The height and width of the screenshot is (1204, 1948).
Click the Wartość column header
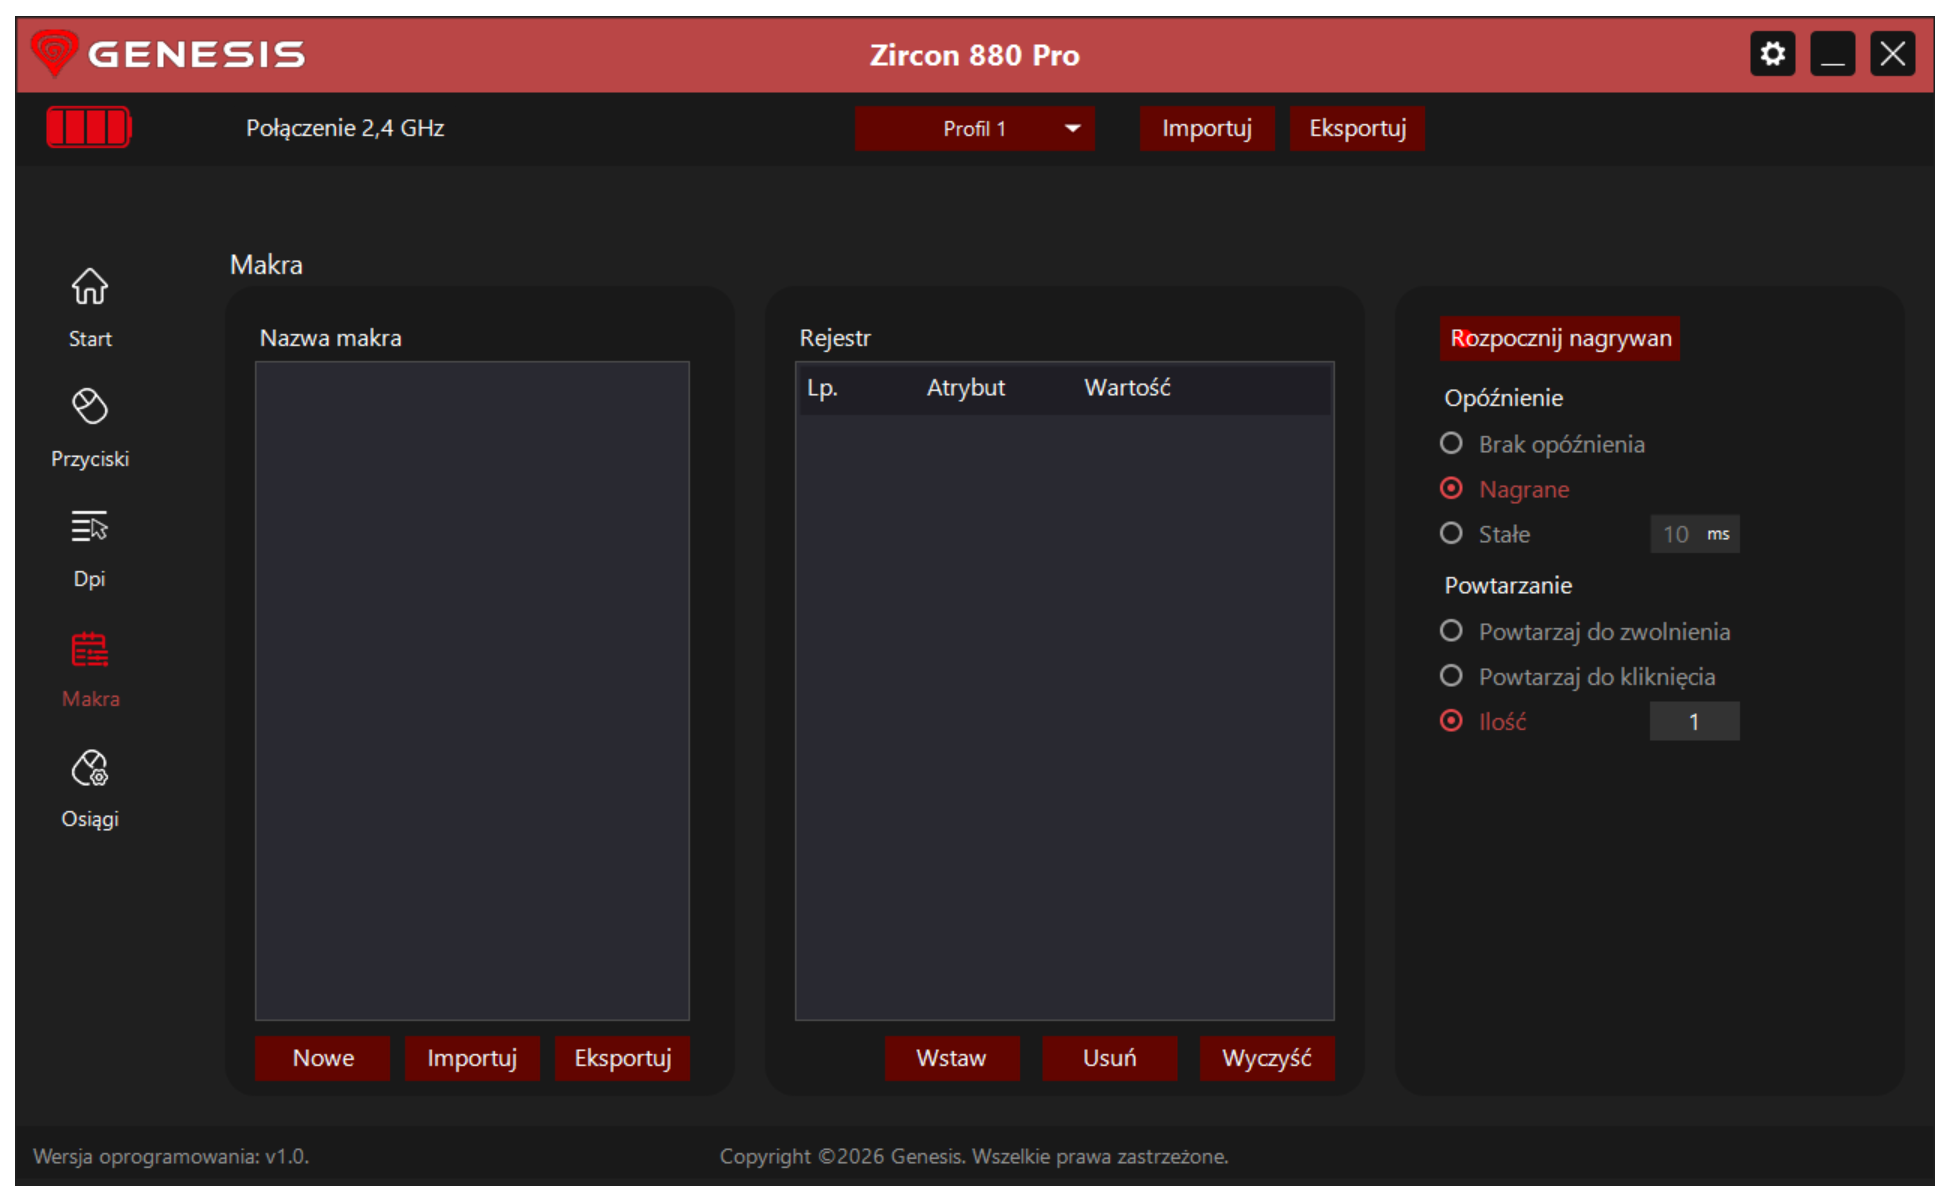[1127, 388]
